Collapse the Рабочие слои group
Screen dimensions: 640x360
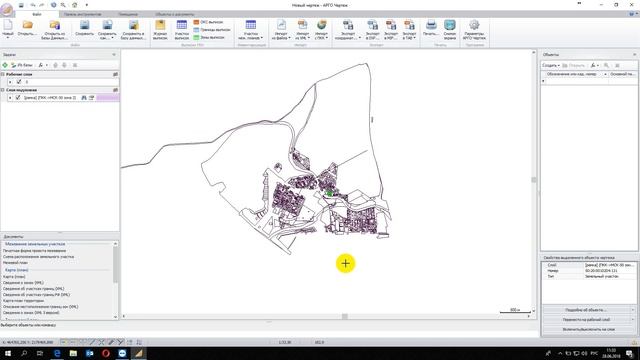[2, 74]
